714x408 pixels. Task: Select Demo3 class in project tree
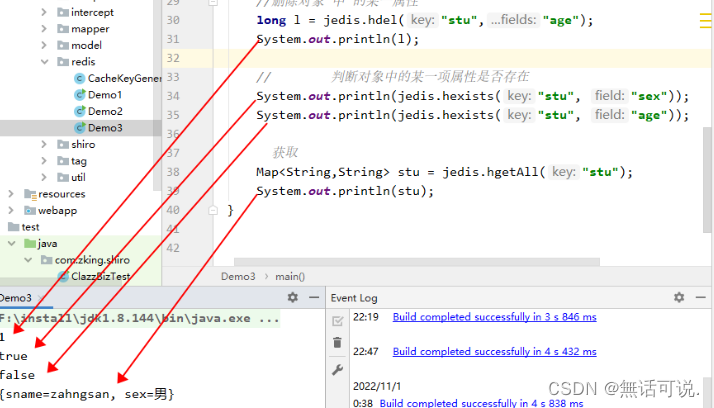105,128
